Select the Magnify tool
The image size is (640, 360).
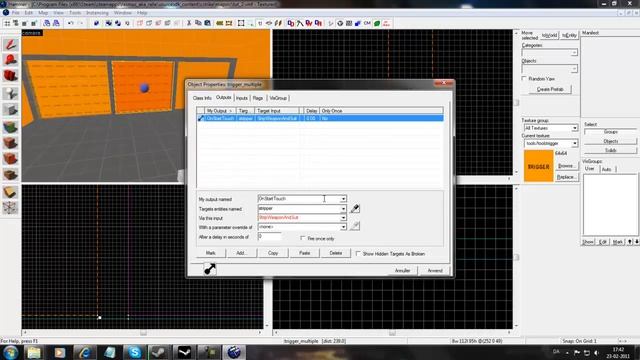10,60
